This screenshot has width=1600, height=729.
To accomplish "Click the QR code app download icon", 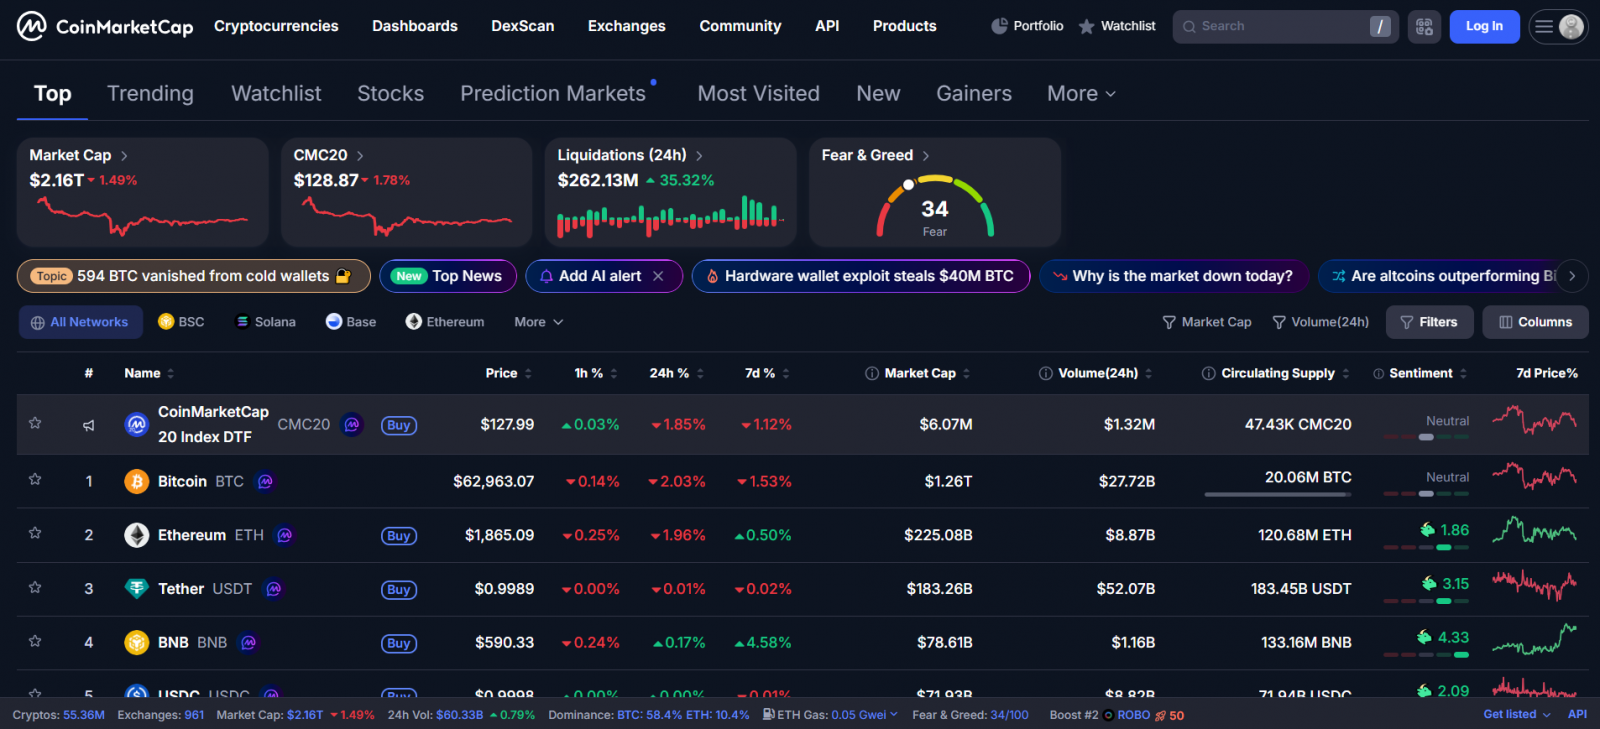I will click(1424, 27).
